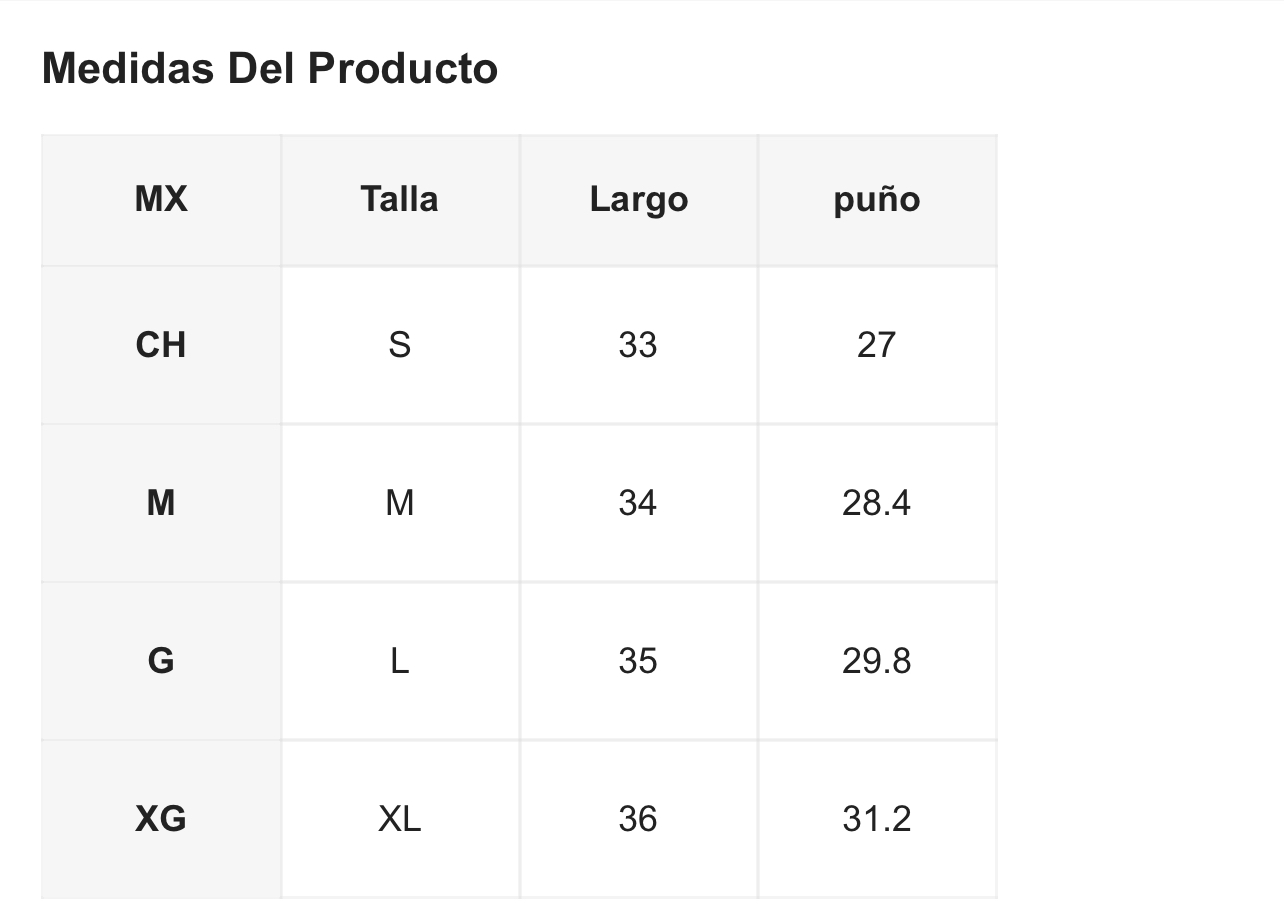Image resolution: width=1284 pixels, height=912 pixels.
Task: Select the G size row label
Action: [x=161, y=661]
